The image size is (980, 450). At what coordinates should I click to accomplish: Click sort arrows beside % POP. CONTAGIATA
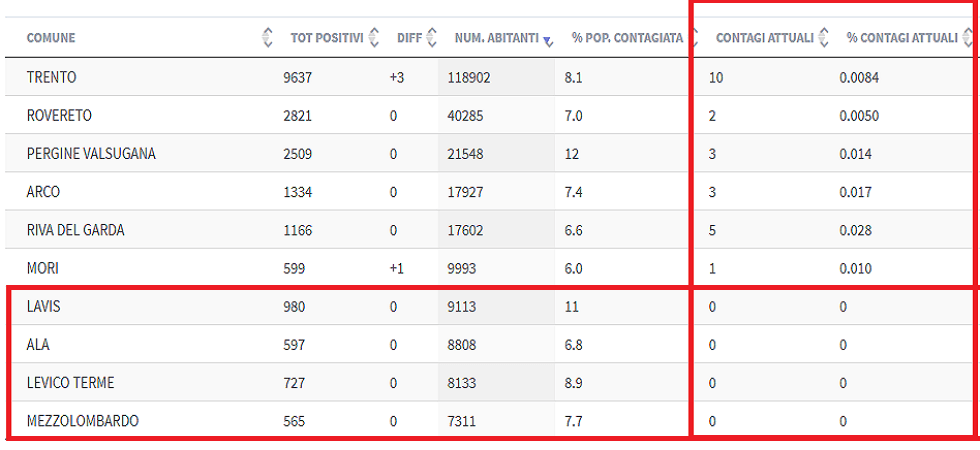[x=690, y=38]
